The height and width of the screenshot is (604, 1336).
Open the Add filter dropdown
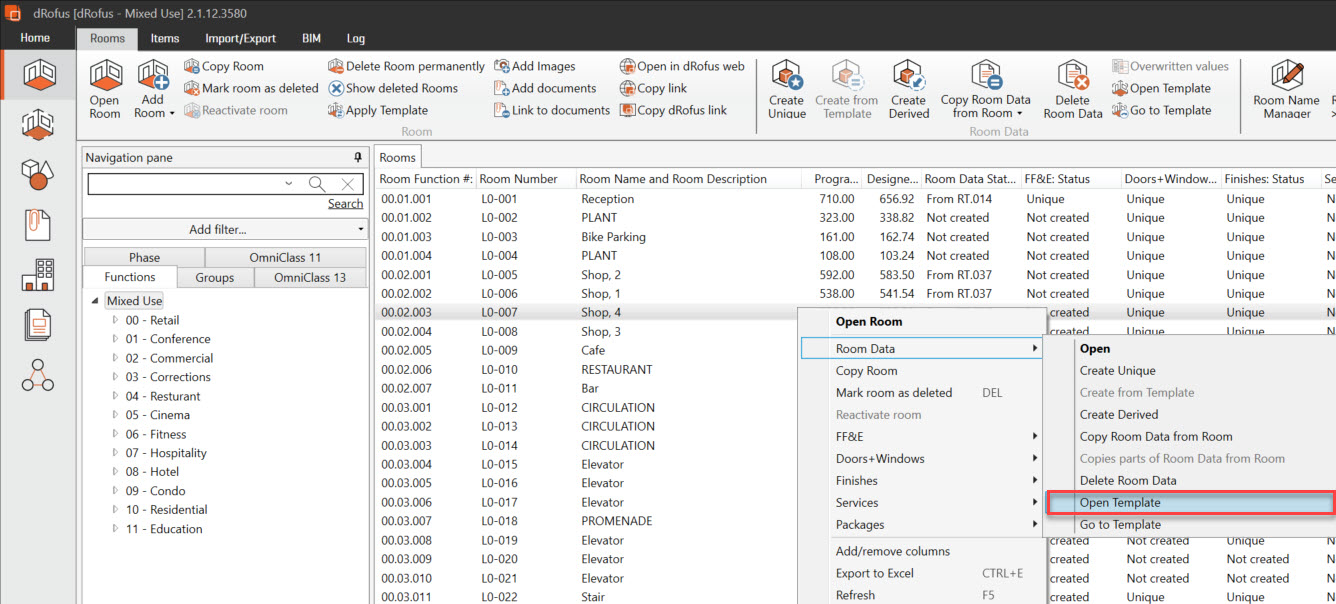click(225, 230)
